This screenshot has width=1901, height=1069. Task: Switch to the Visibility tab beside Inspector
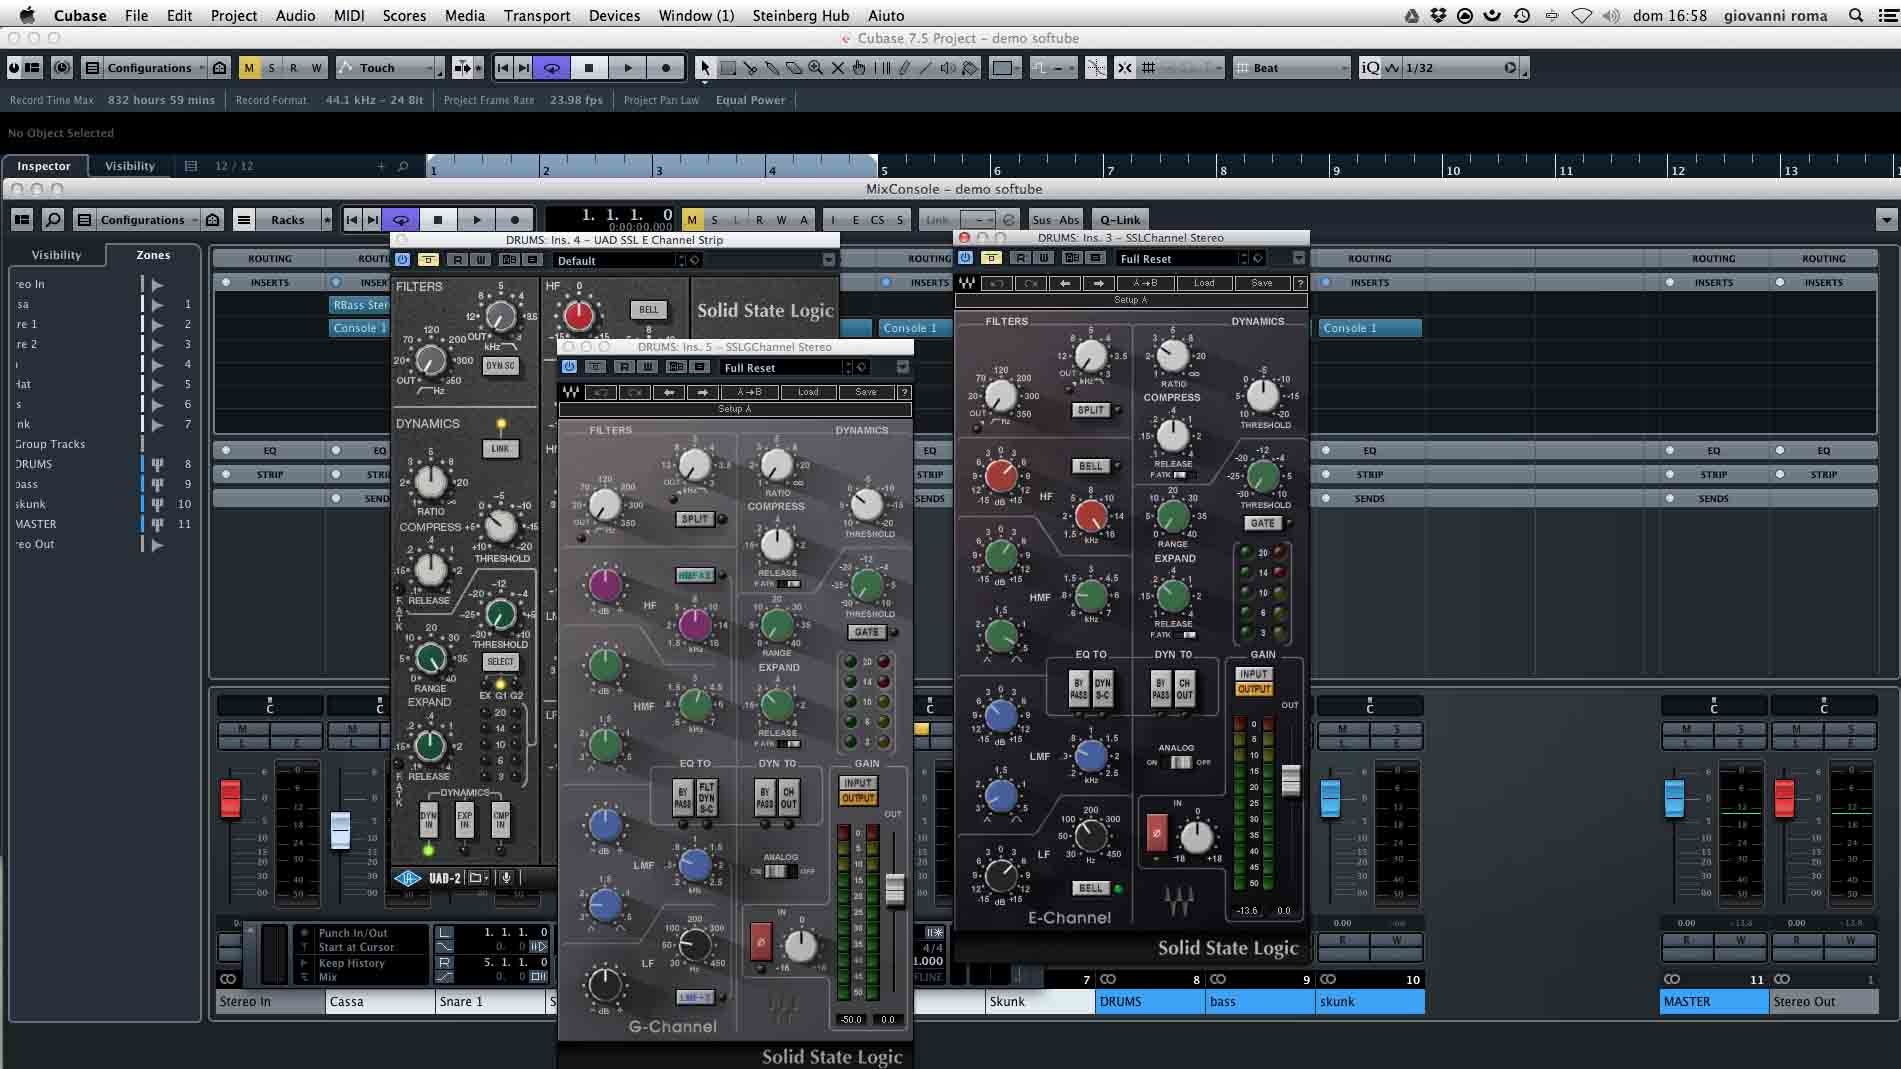point(130,166)
